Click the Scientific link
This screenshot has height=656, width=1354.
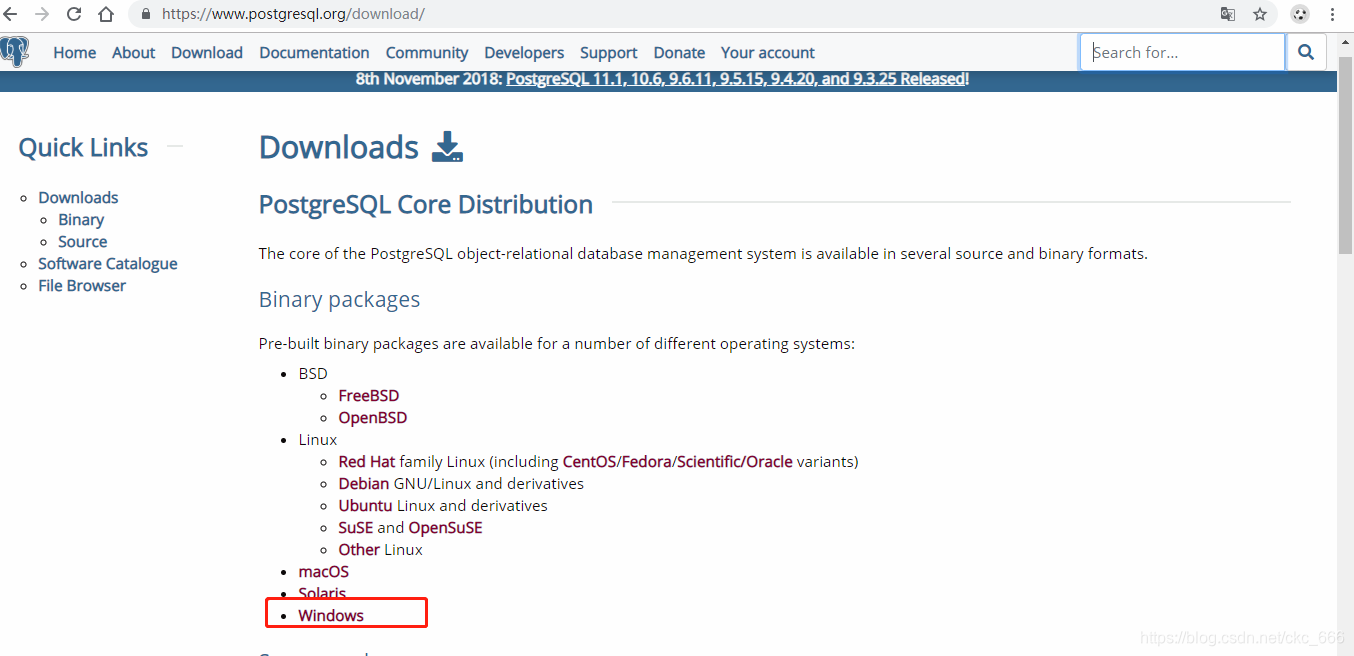[709, 462]
